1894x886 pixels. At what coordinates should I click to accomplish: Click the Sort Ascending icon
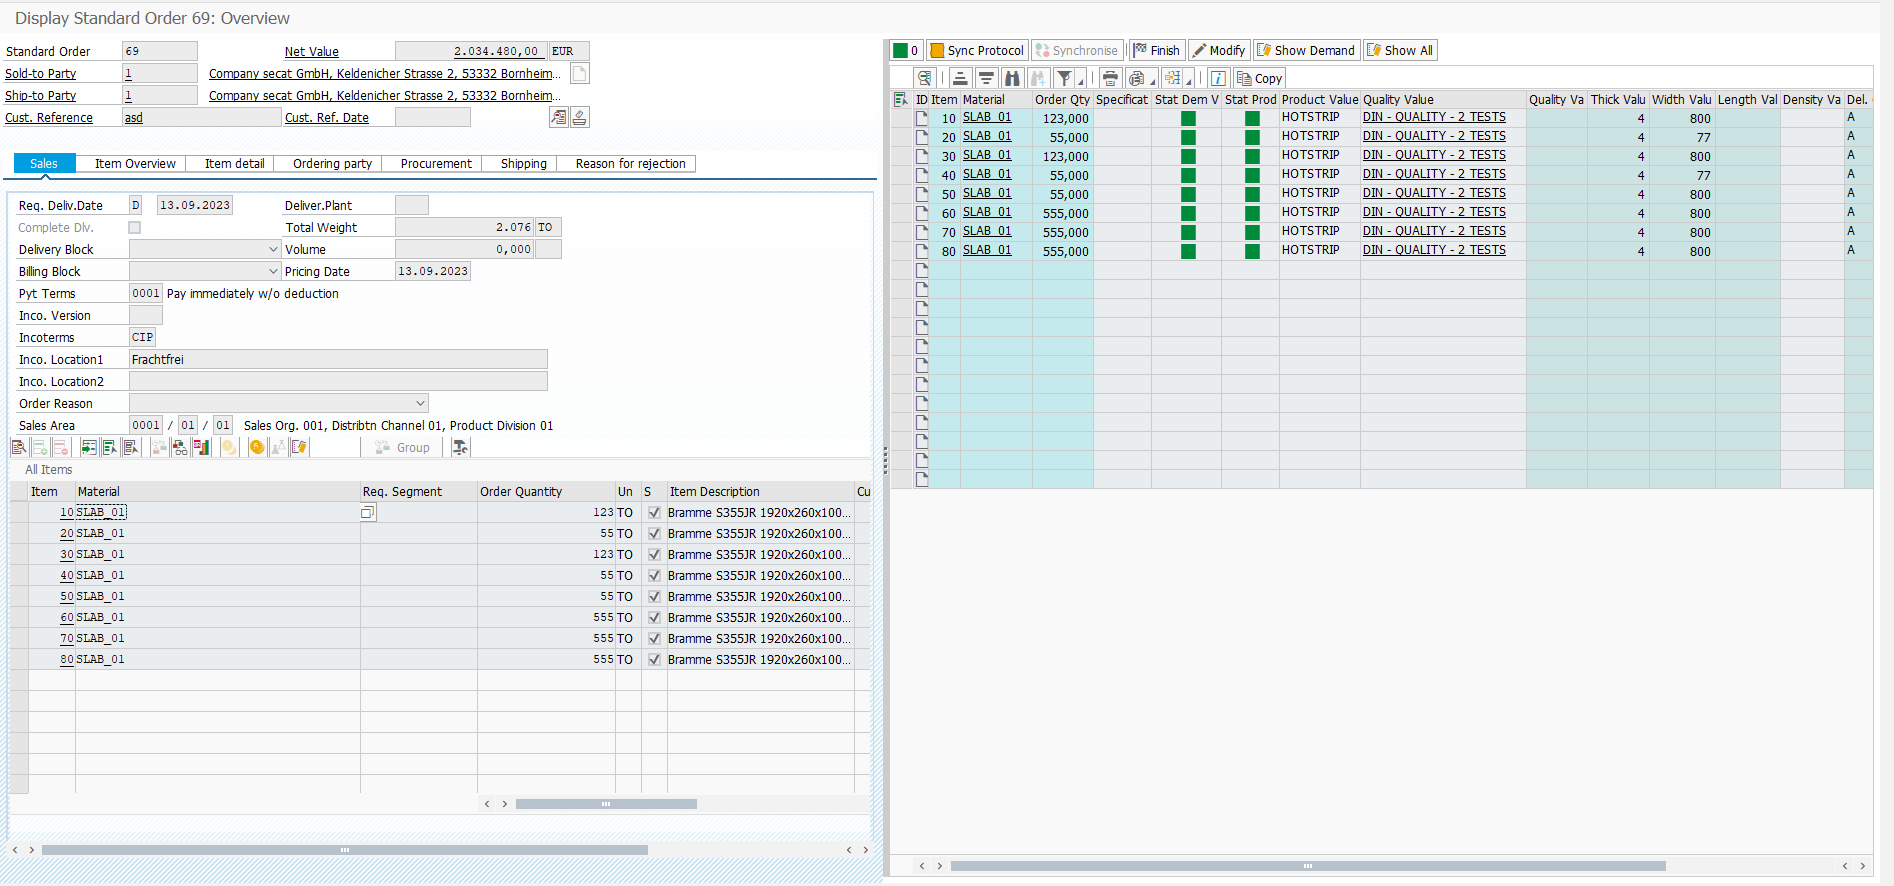coord(960,78)
